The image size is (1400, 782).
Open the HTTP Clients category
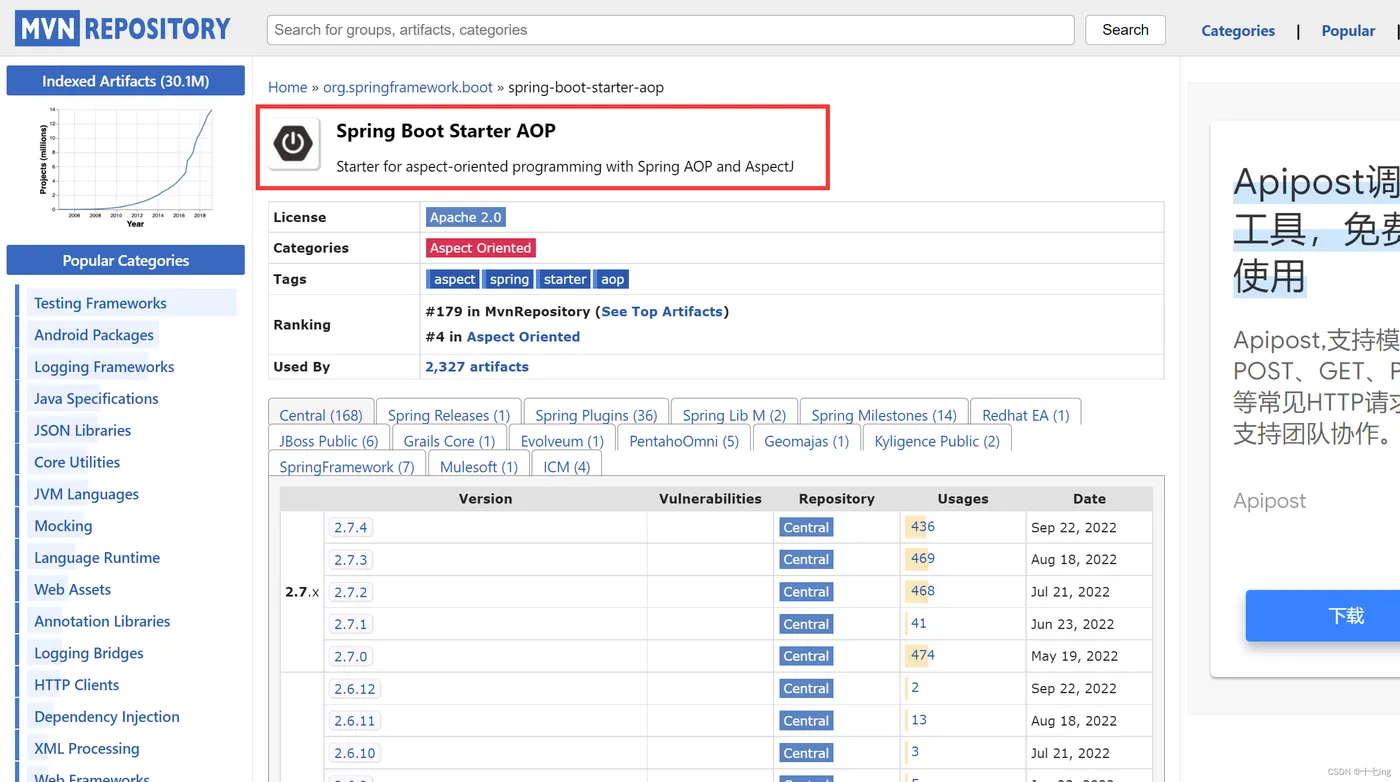click(76, 685)
